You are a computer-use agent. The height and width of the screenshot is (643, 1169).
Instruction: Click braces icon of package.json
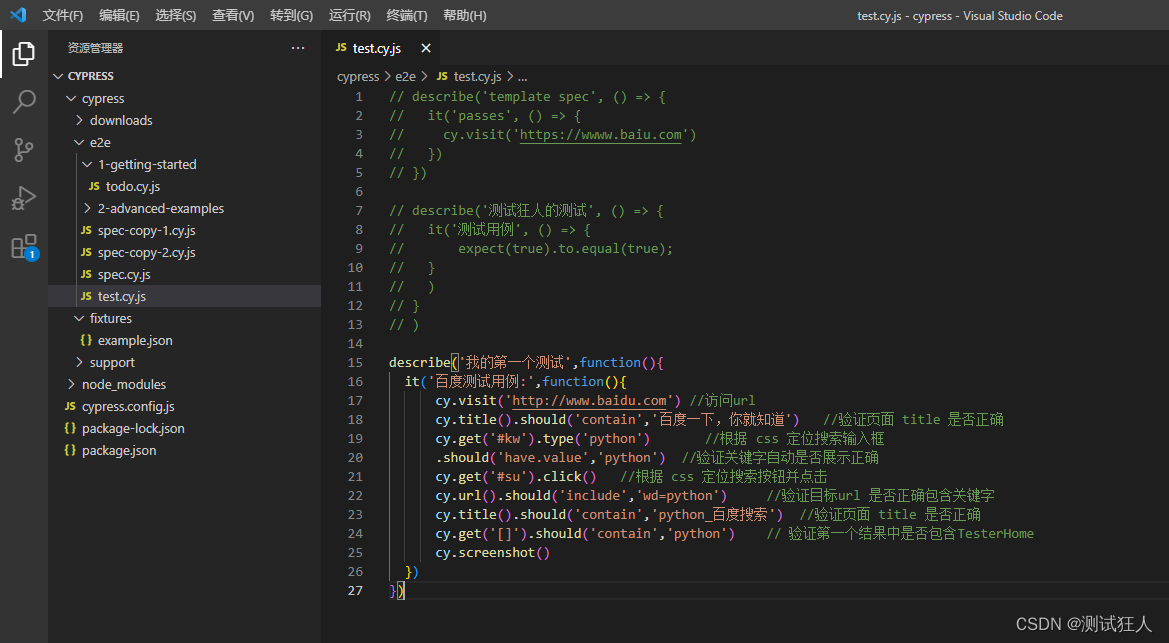[70, 451]
